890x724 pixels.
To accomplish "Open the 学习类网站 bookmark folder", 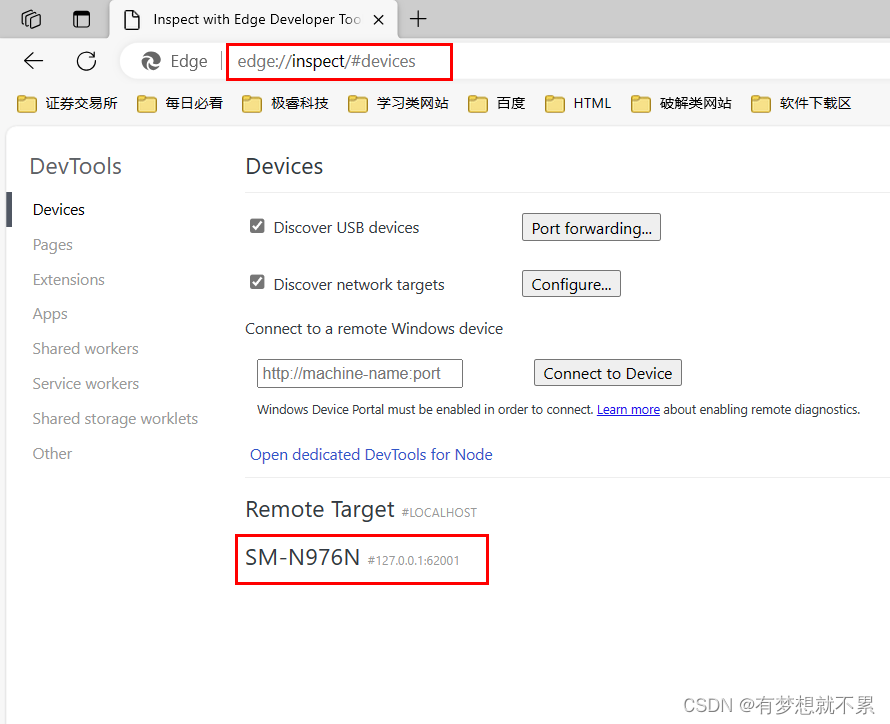I will tap(398, 103).
